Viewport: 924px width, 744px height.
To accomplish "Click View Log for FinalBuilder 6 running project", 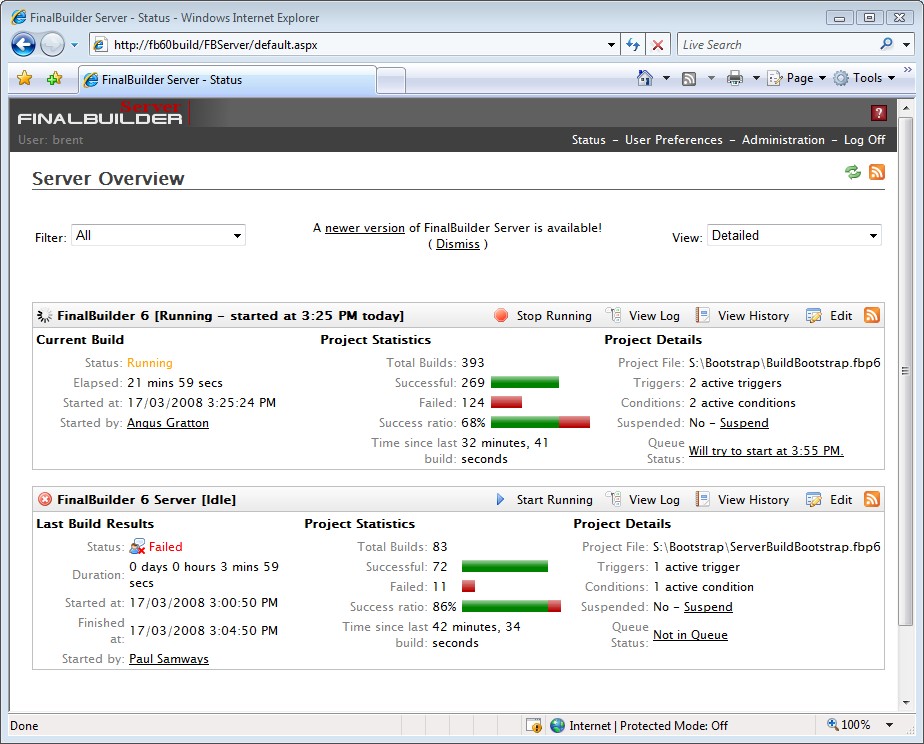I will (644, 316).
